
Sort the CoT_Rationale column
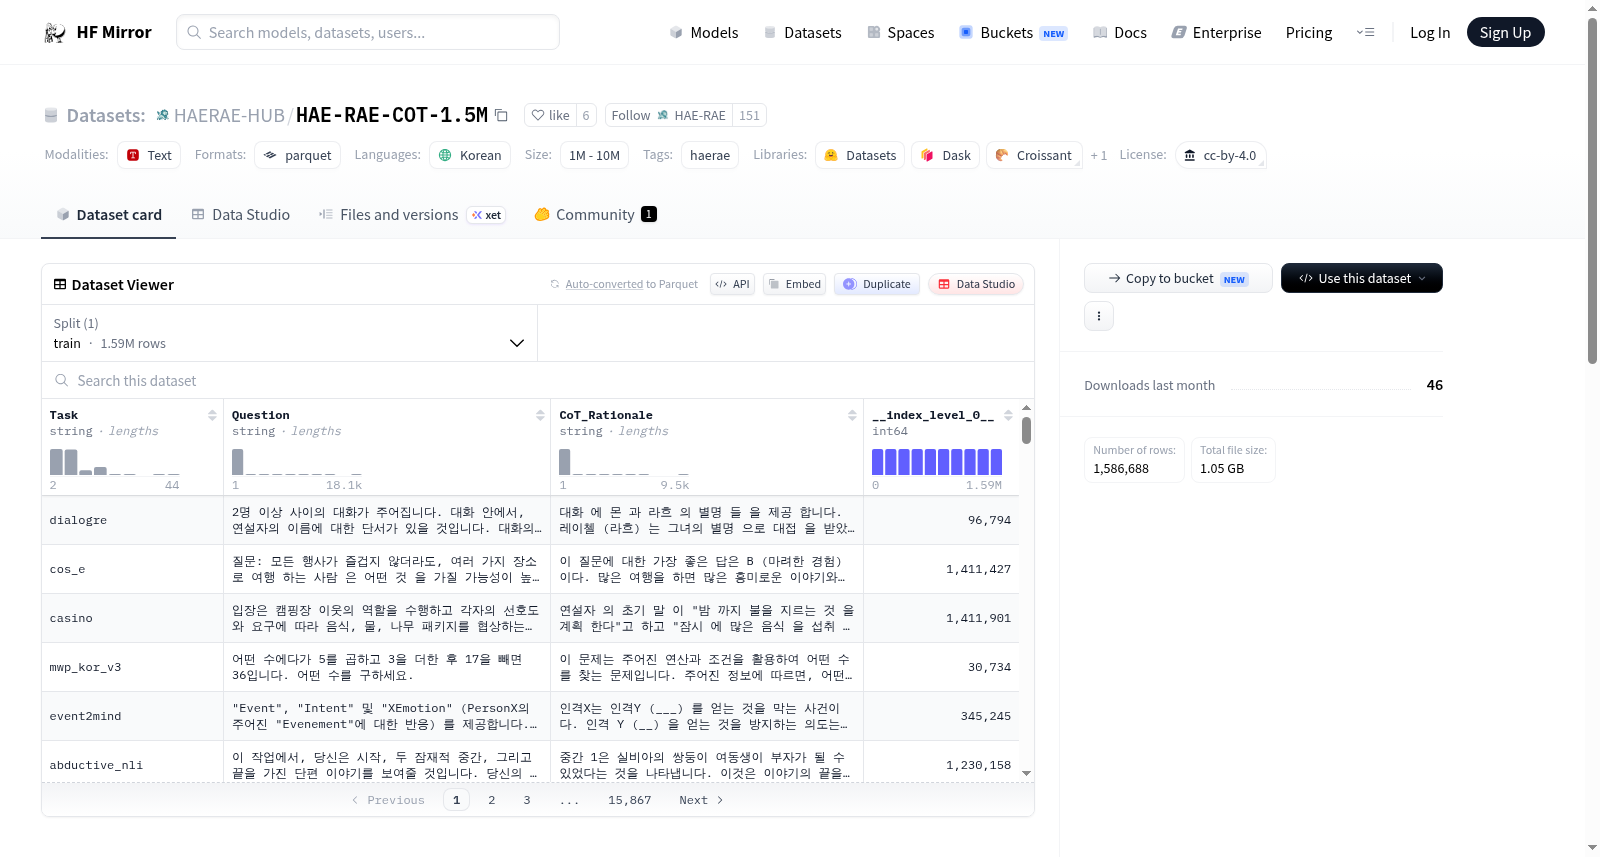click(x=852, y=415)
